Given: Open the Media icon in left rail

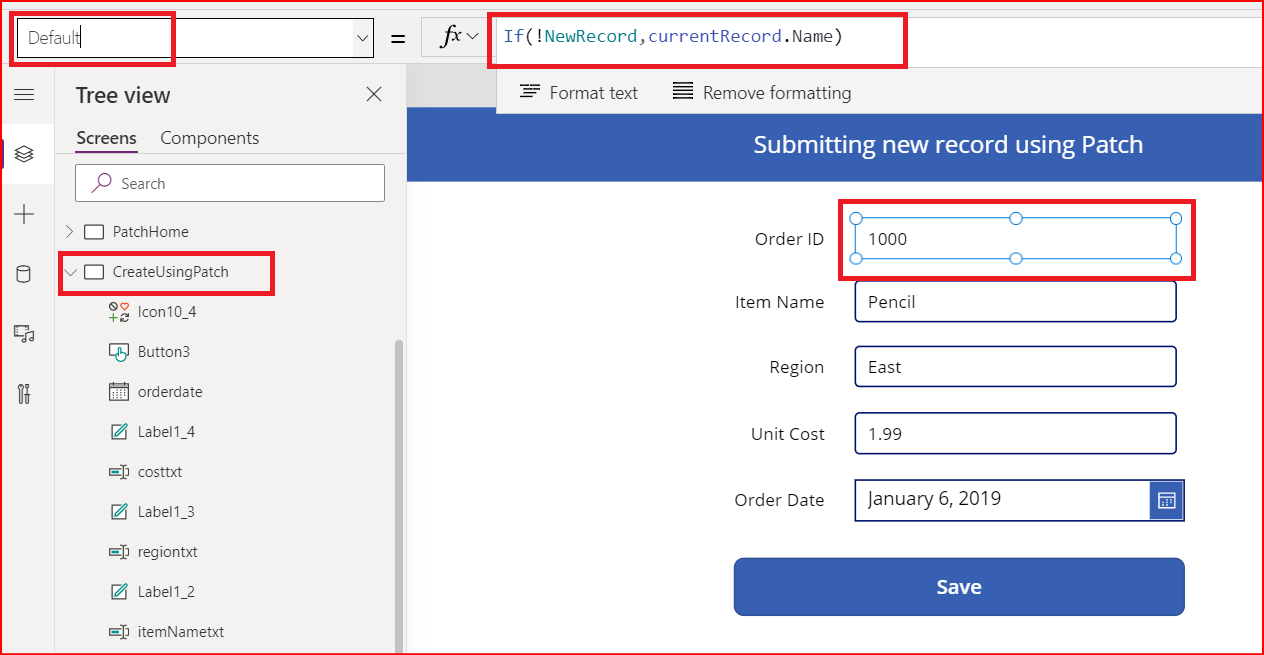Looking at the screenshot, I should [x=24, y=334].
